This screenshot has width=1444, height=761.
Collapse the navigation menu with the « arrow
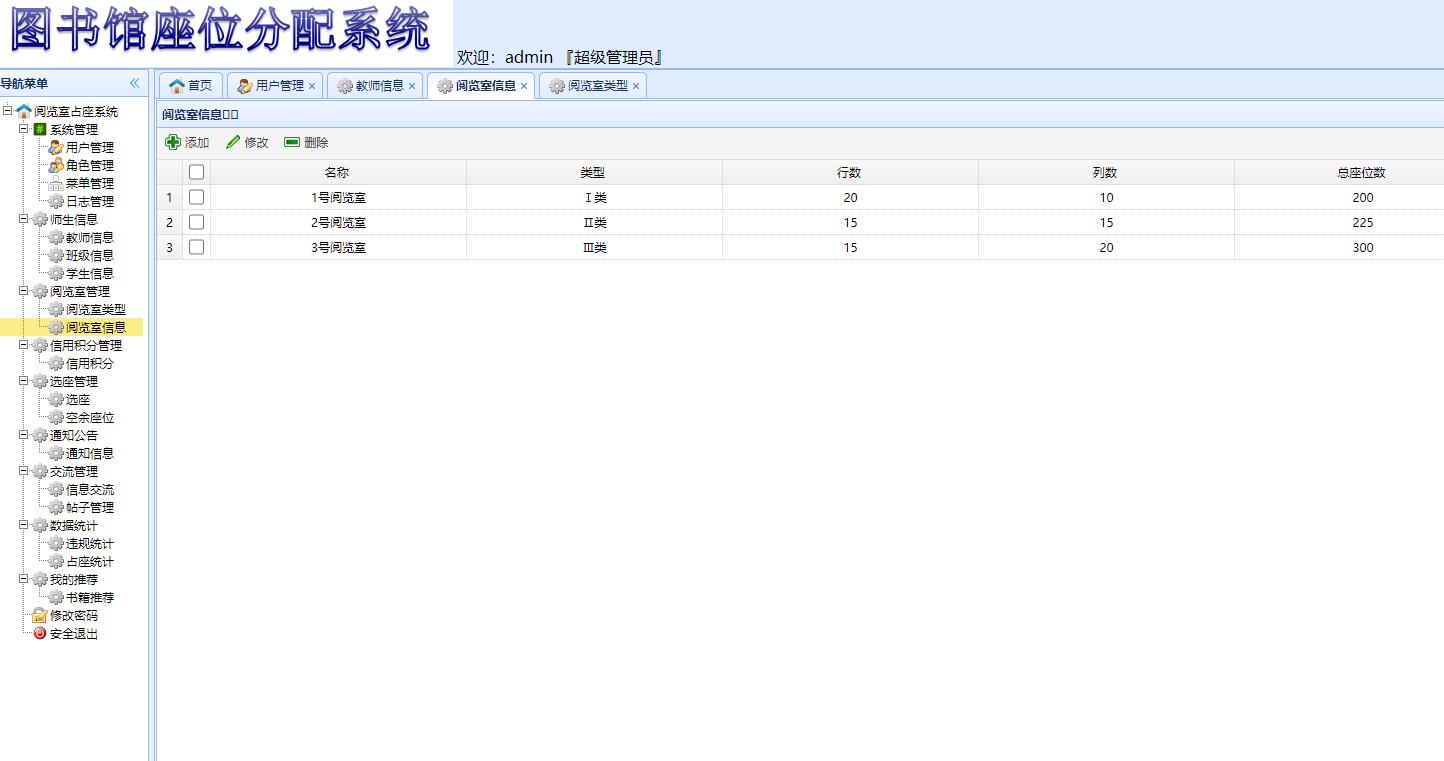135,83
